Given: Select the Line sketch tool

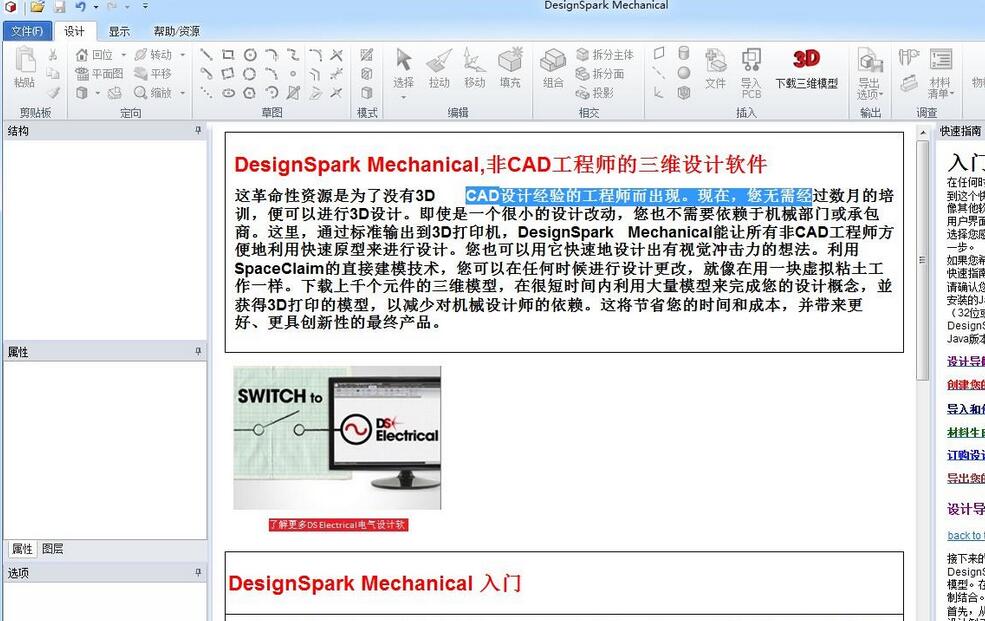Looking at the screenshot, I should coord(206,55).
